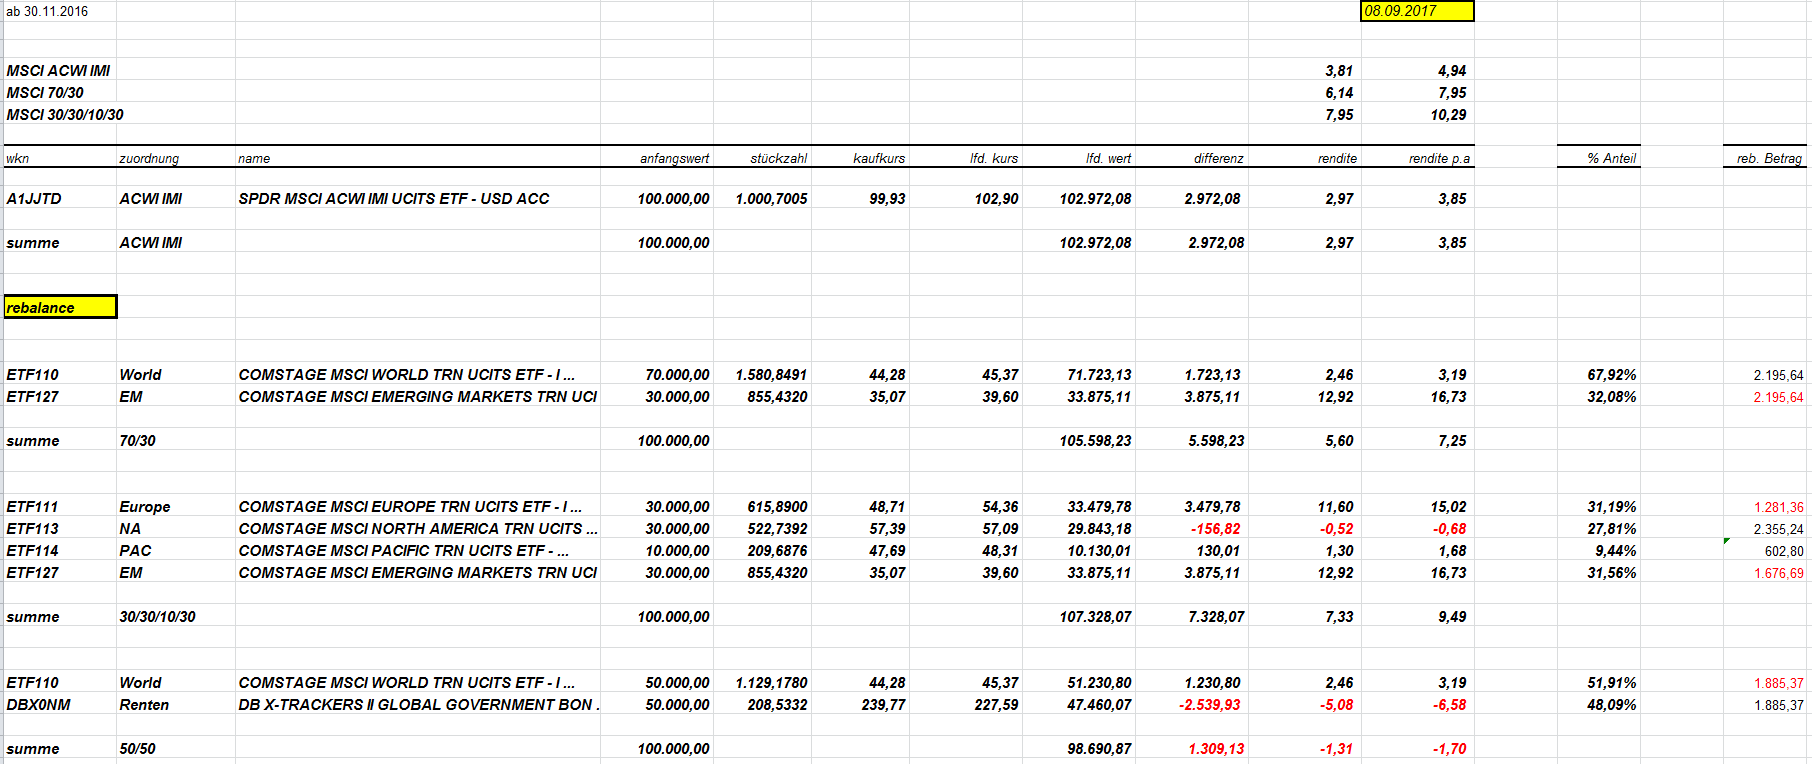Viewport: 1812px width, 764px height.
Task: Click the A1JJTD wkn cell
Action: point(60,199)
